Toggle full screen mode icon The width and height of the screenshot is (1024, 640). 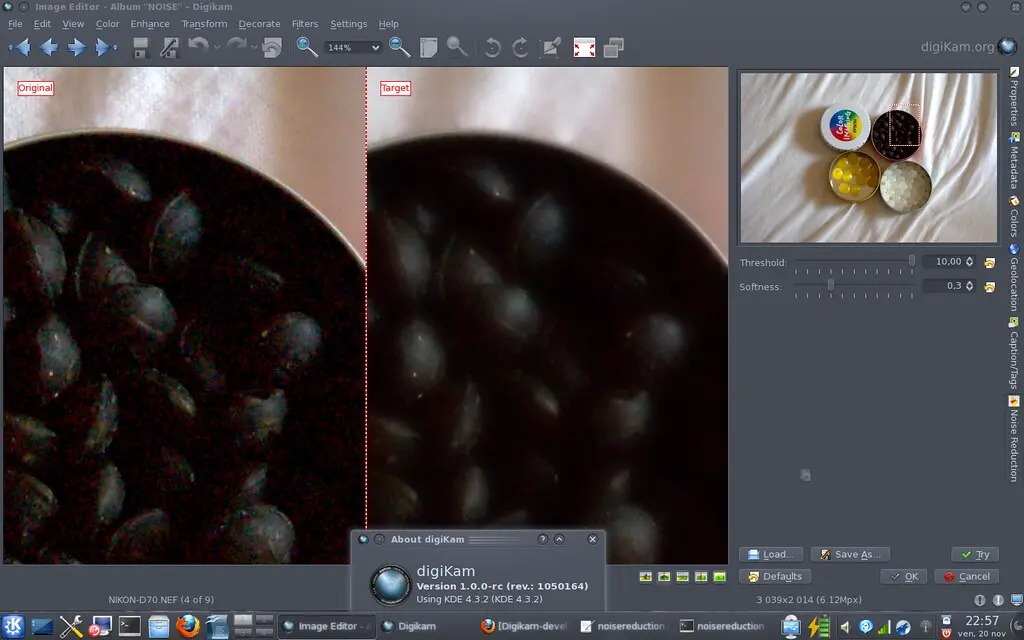[584, 47]
